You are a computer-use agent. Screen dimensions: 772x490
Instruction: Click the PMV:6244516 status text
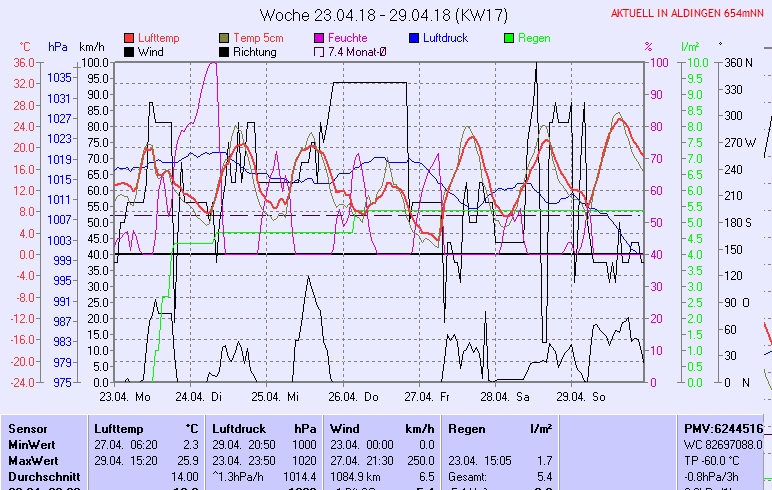point(723,428)
